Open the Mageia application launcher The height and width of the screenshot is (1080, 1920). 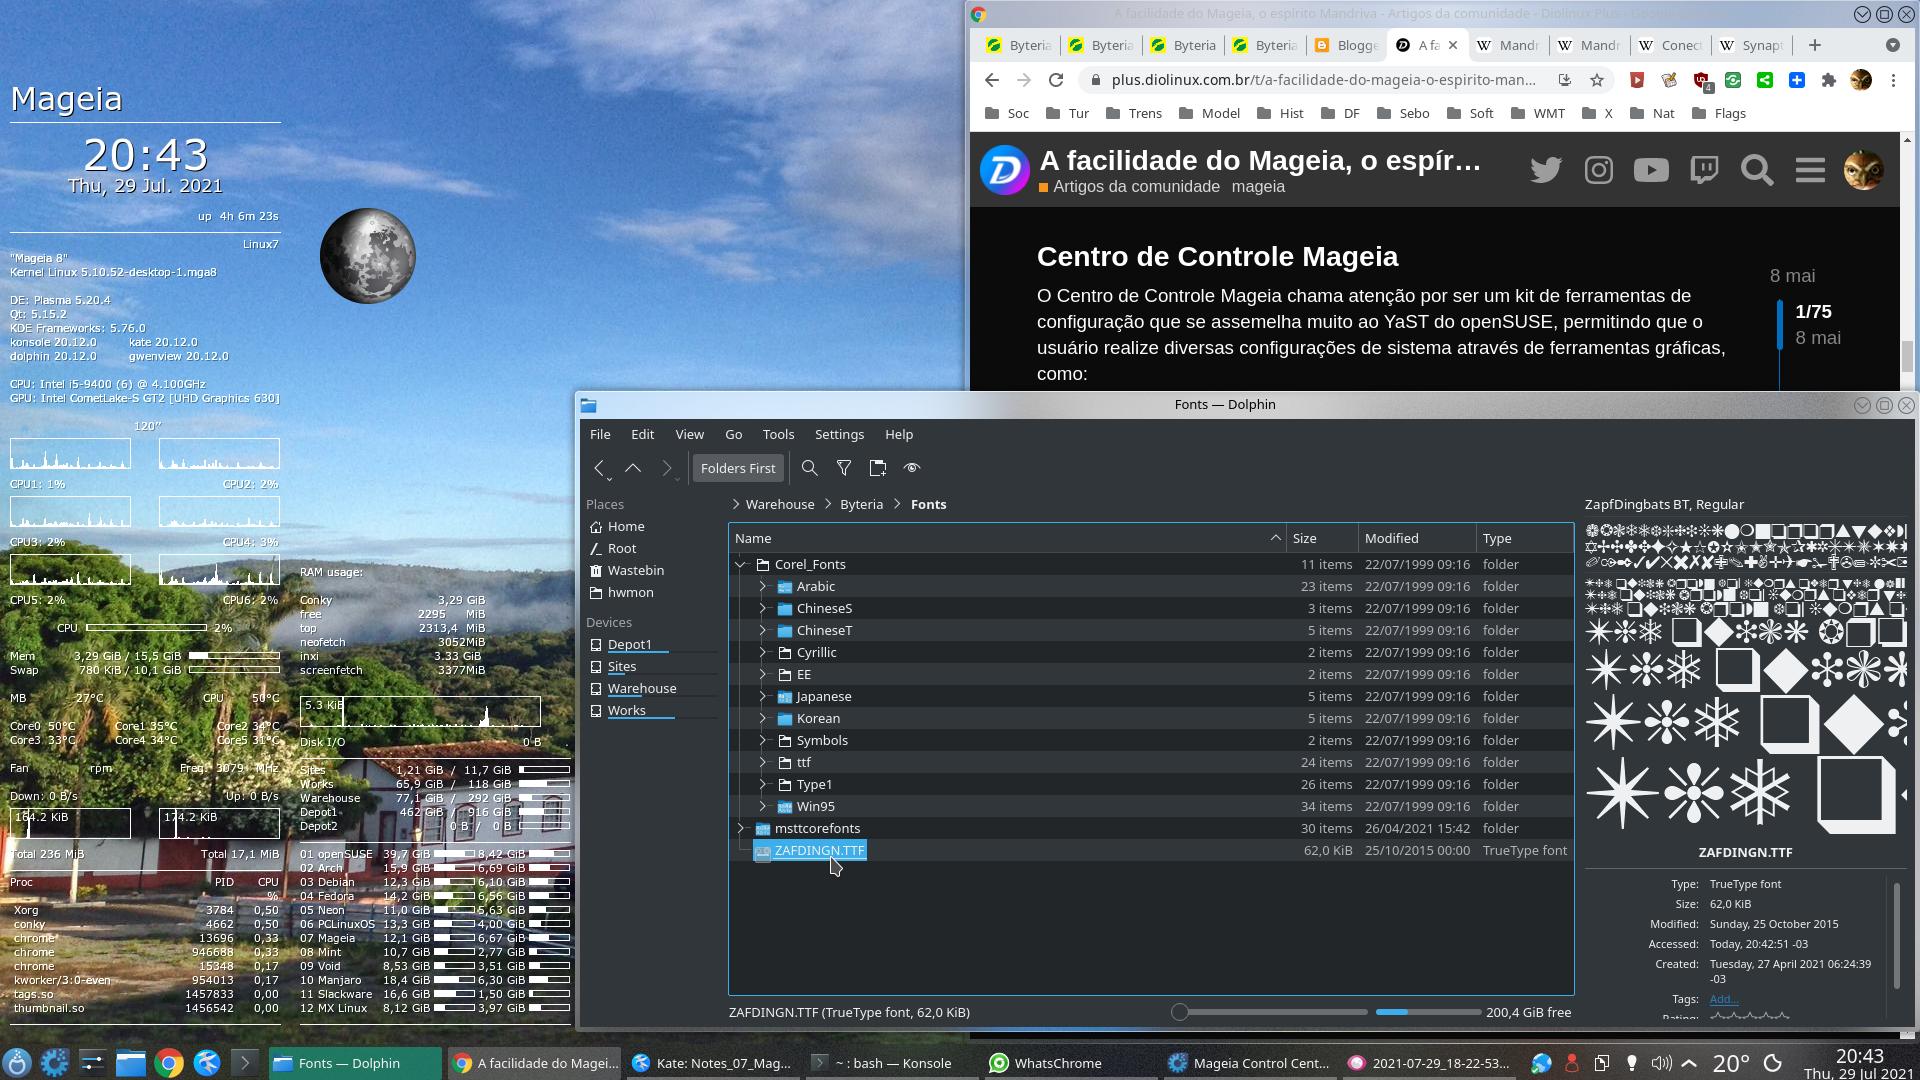coord(17,1062)
